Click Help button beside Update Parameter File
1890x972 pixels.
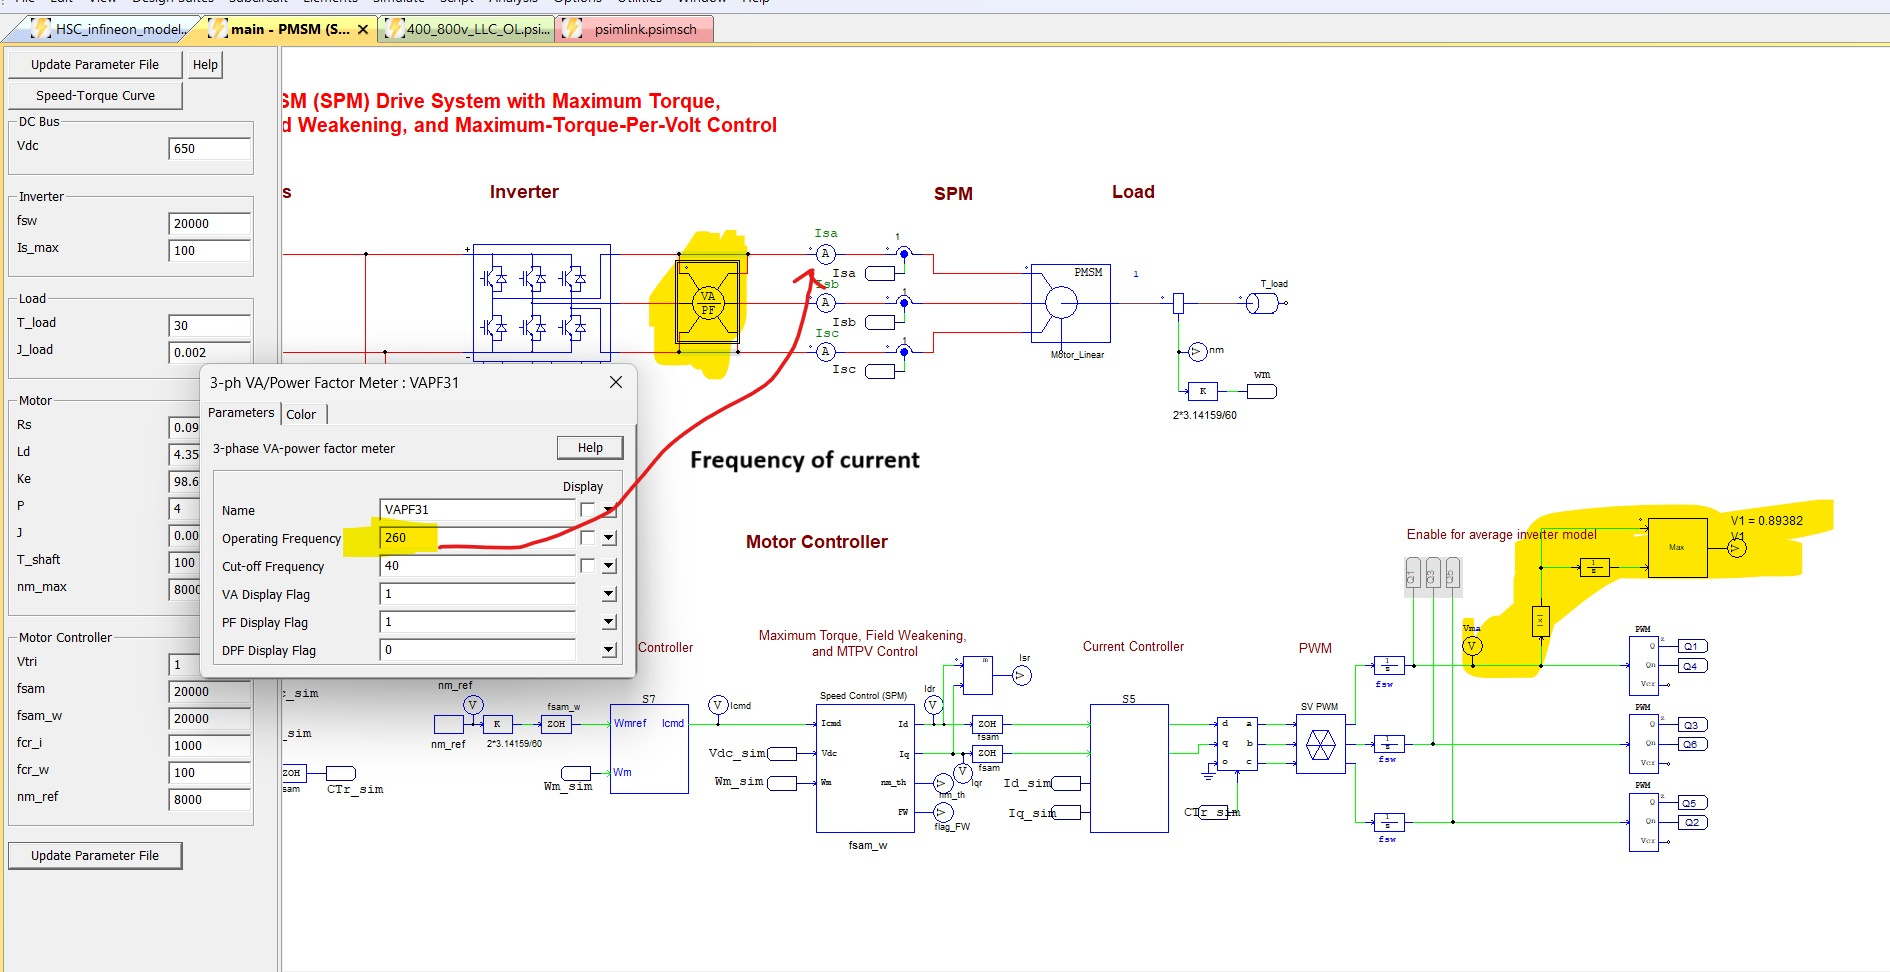click(205, 65)
